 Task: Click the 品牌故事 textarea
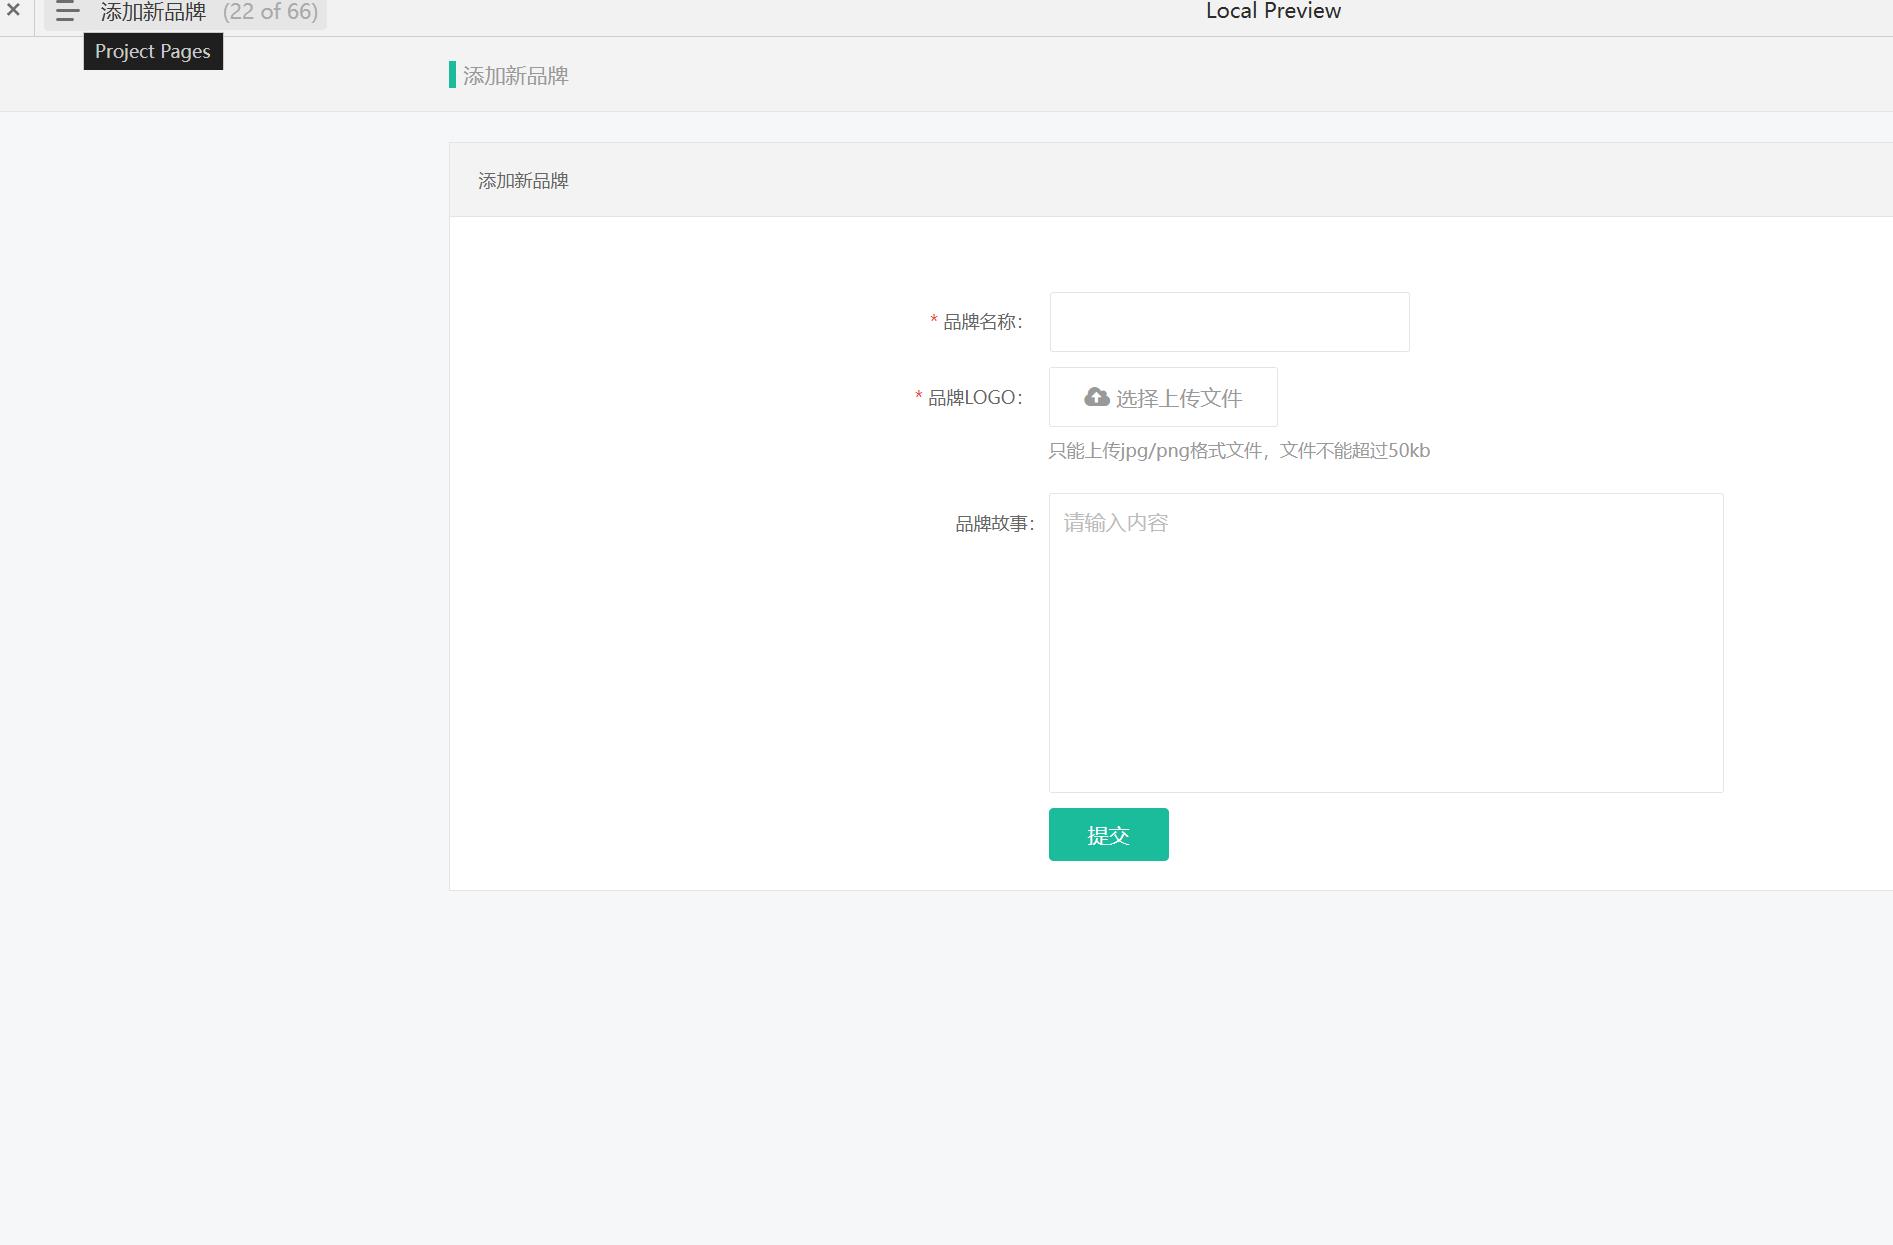tap(1386, 643)
